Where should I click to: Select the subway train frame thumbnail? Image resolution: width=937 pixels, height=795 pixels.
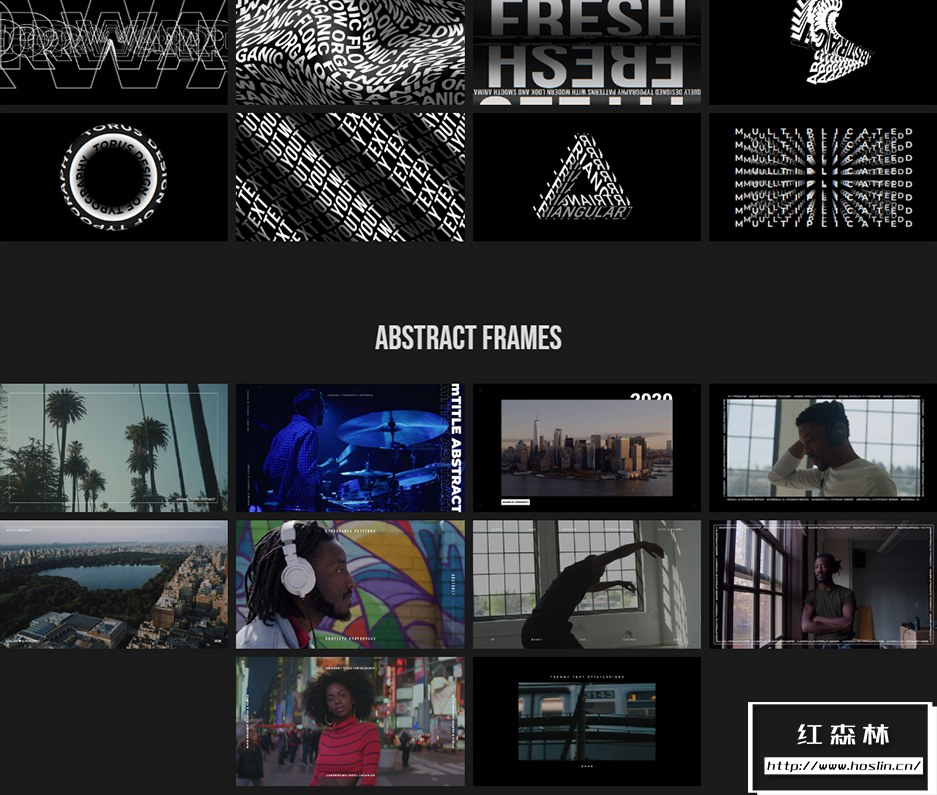pos(587,721)
